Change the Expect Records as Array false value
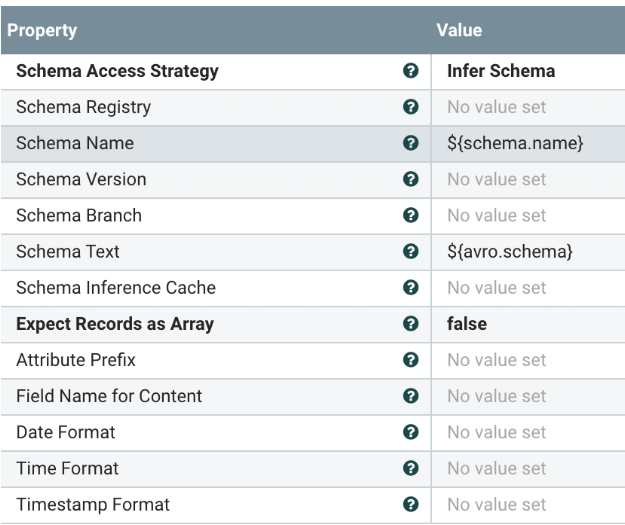The width and height of the screenshot is (625, 525). click(x=467, y=324)
